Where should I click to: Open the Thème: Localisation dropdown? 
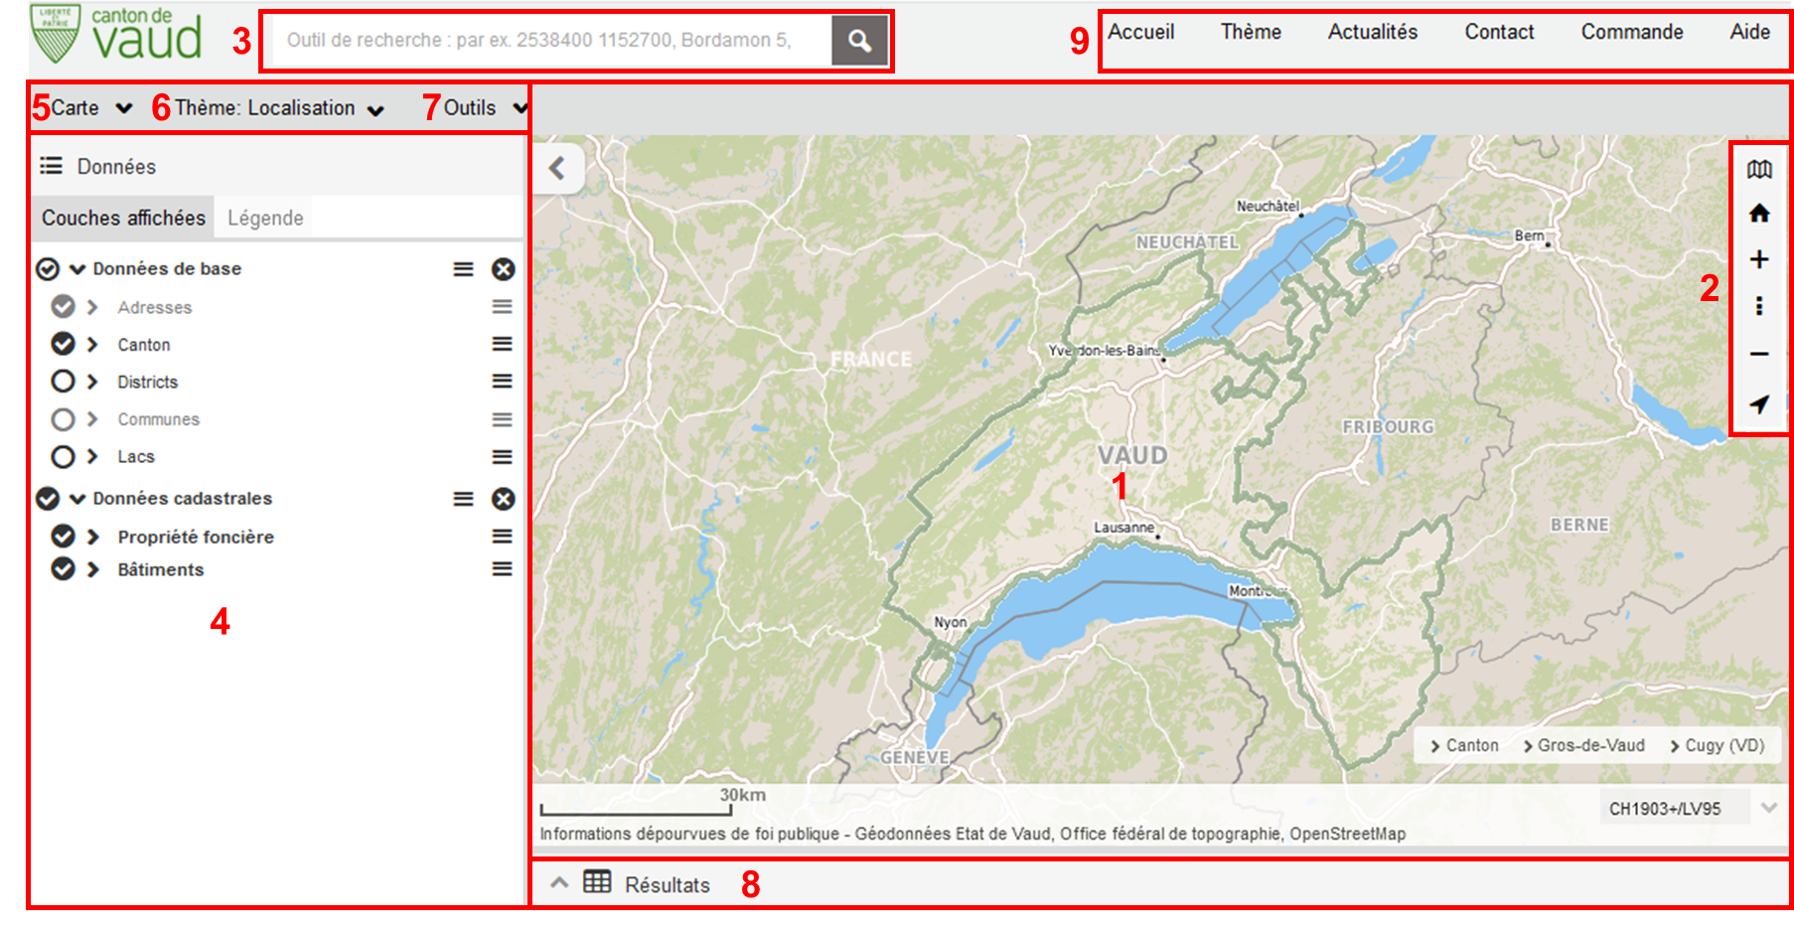tap(279, 108)
